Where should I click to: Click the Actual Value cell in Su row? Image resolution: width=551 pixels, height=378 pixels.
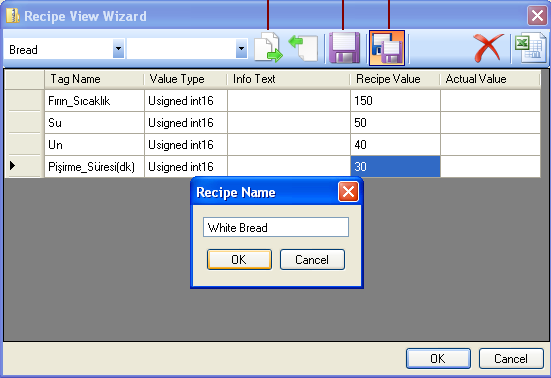coord(490,123)
